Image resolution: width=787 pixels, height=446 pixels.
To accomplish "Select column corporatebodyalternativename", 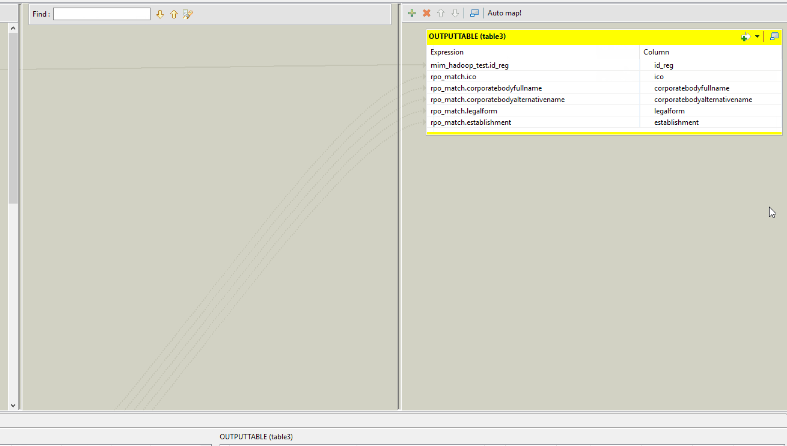I will click(x=703, y=100).
